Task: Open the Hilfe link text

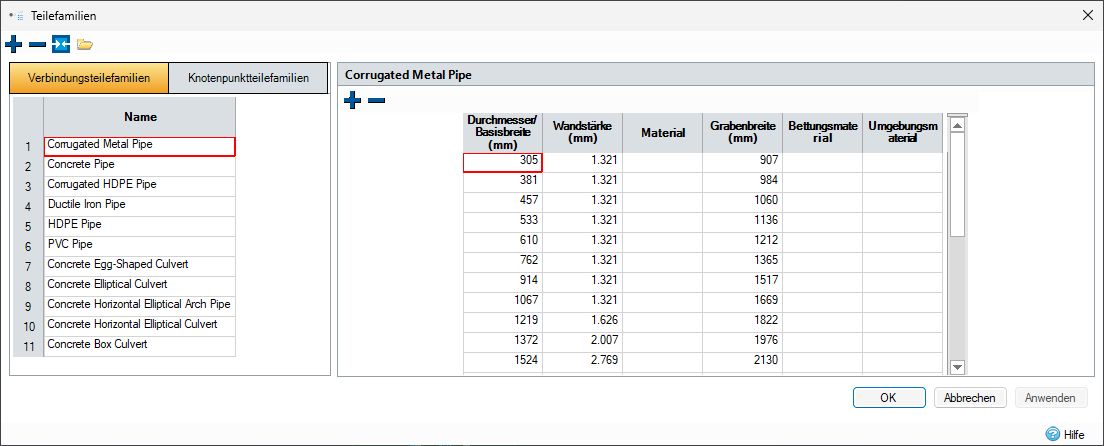Action: 1074,435
